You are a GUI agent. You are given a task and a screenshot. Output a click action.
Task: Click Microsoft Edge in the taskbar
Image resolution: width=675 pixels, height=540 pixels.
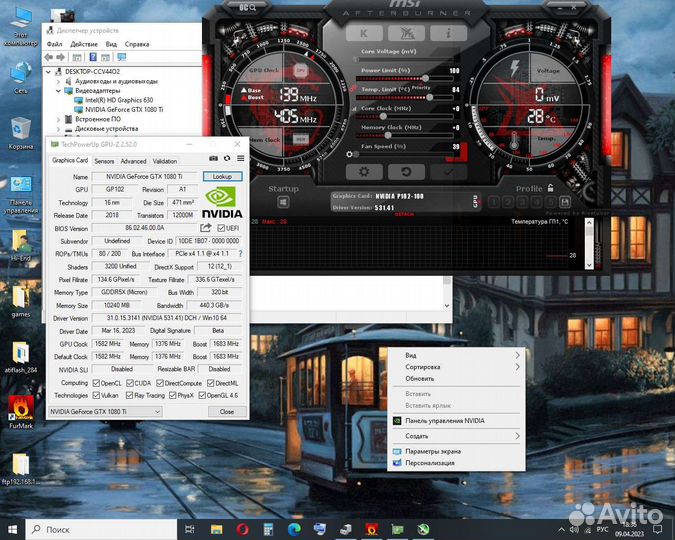point(294,529)
